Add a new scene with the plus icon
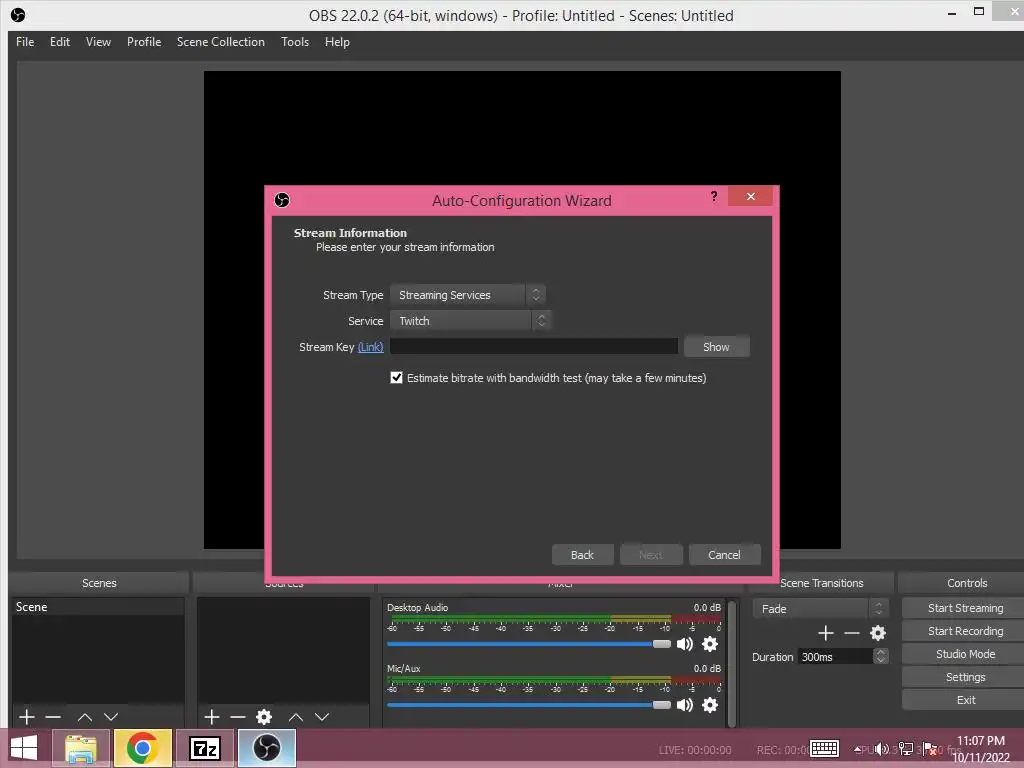 tap(27, 717)
